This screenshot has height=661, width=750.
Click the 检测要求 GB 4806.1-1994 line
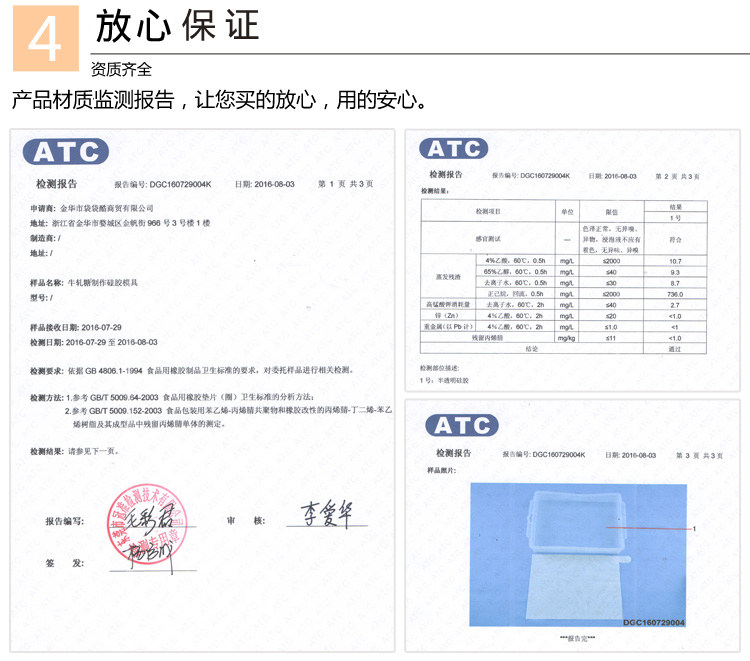click(191, 370)
